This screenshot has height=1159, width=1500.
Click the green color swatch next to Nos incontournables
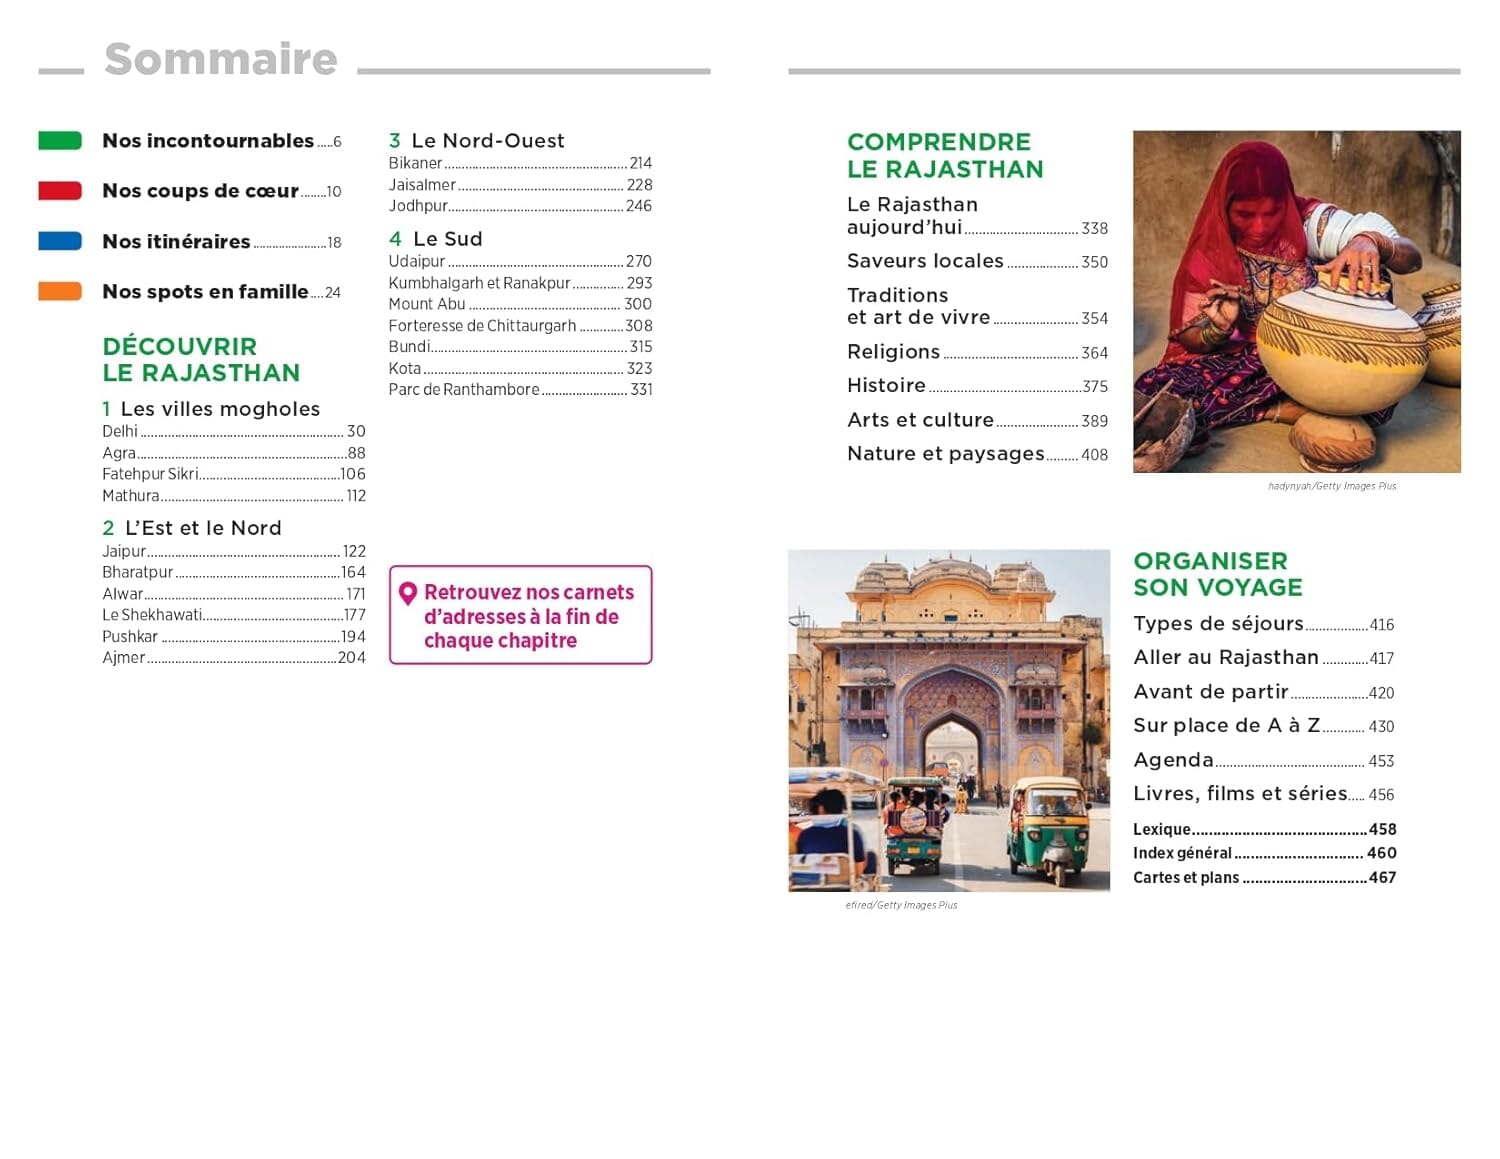pyautogui.click(x=60, y=141)
